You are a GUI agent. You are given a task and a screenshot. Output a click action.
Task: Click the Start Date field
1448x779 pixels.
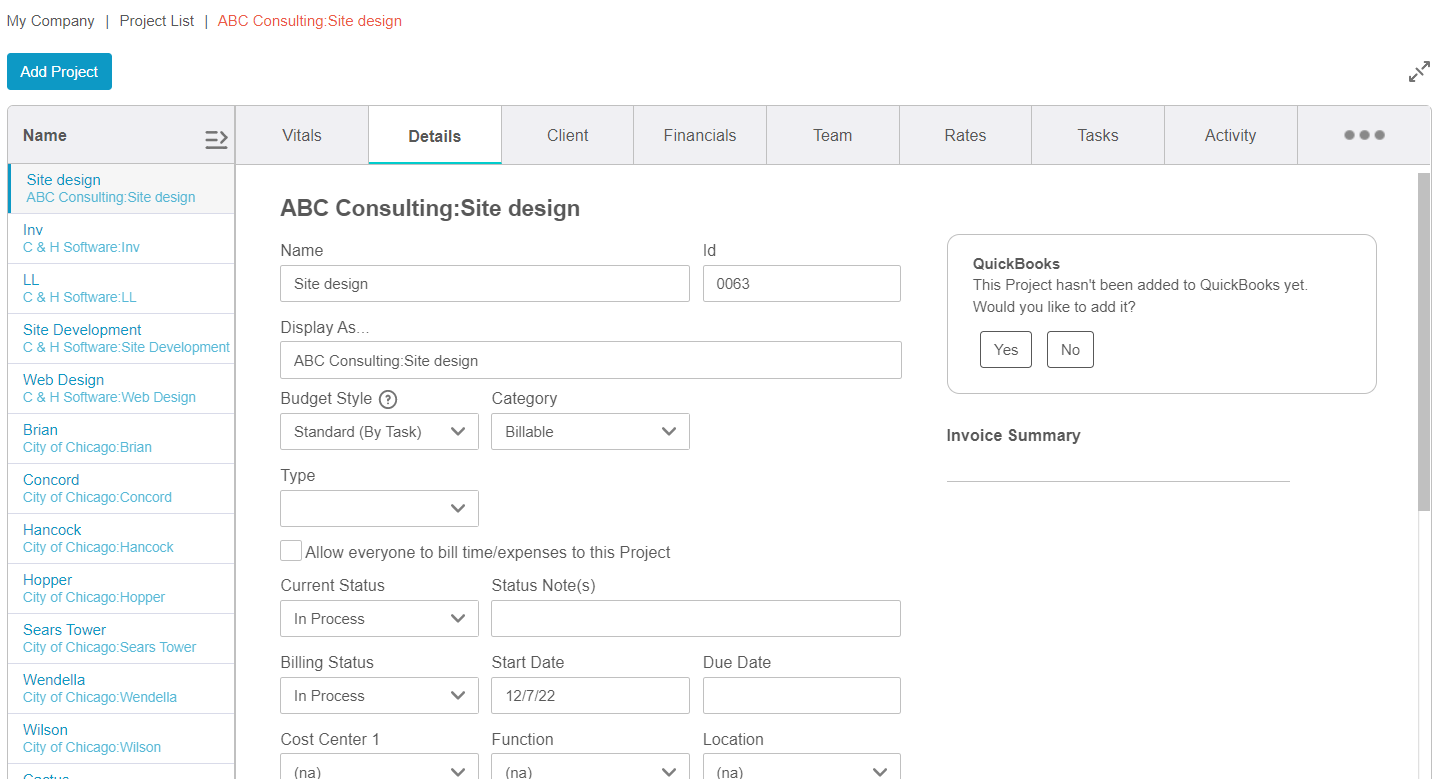click(x=590, y=695)
